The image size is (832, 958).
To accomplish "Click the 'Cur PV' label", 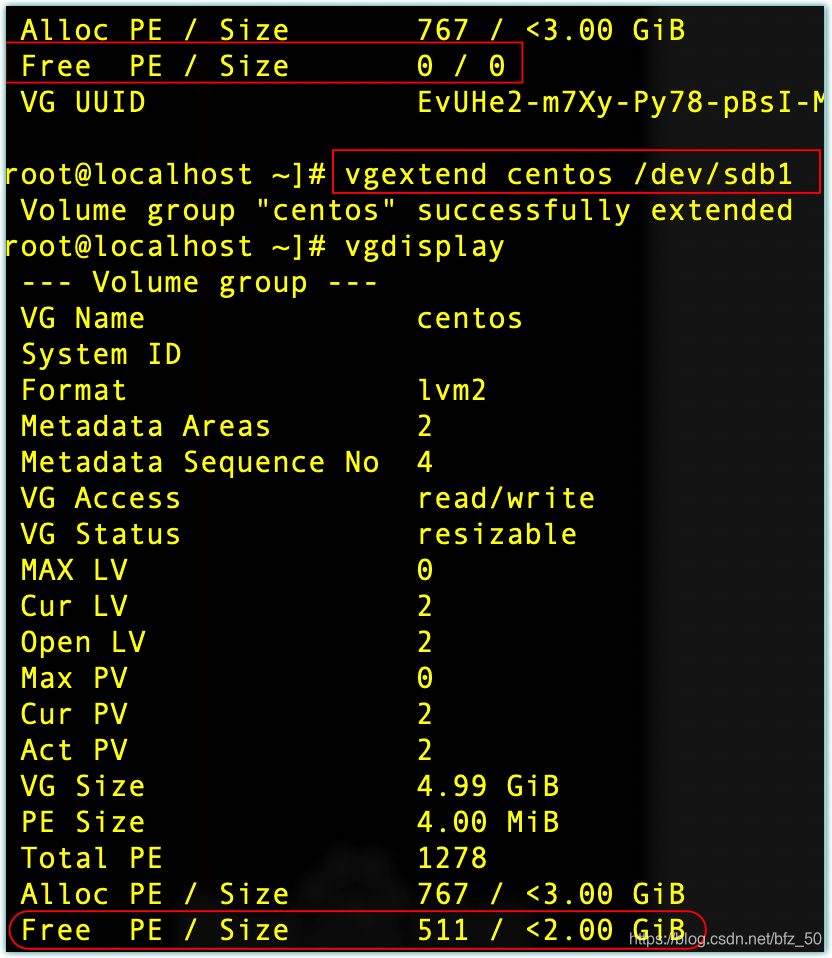I will [x=74, y=715].
